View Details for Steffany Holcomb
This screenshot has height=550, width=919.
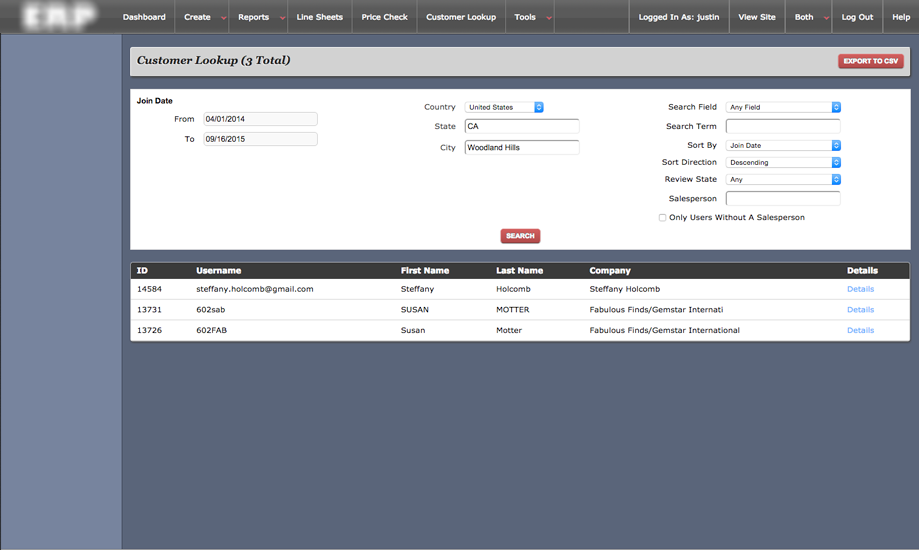pyautogui.click(x=860, y=289)
